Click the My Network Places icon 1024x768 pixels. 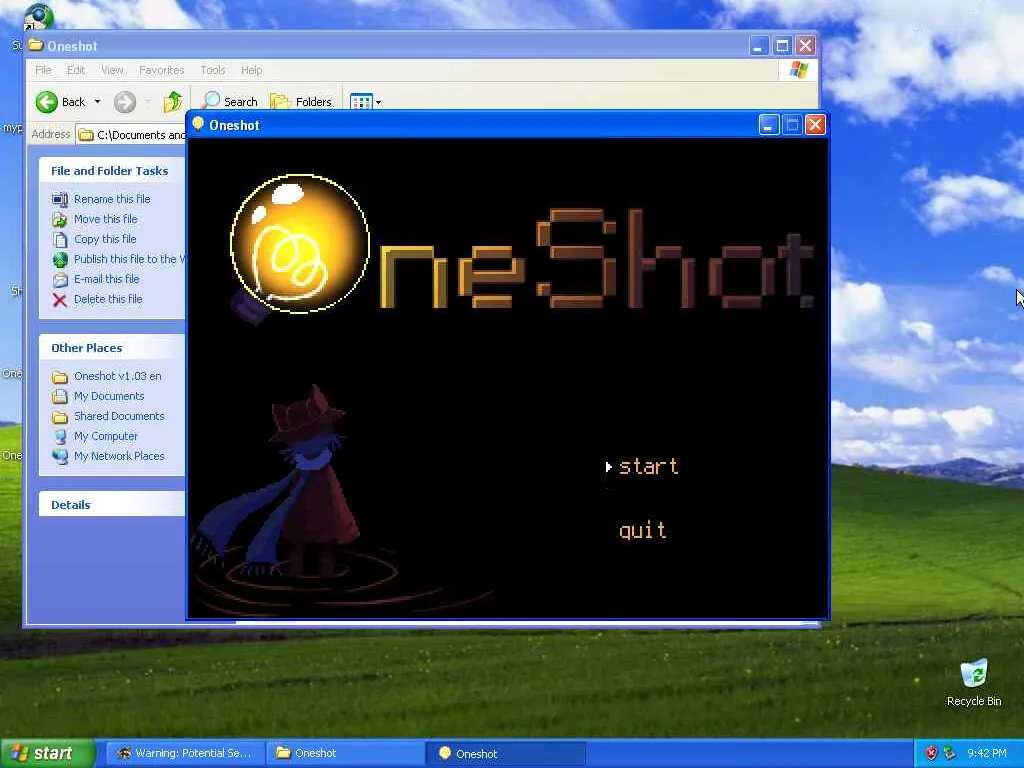pos(60,456)
